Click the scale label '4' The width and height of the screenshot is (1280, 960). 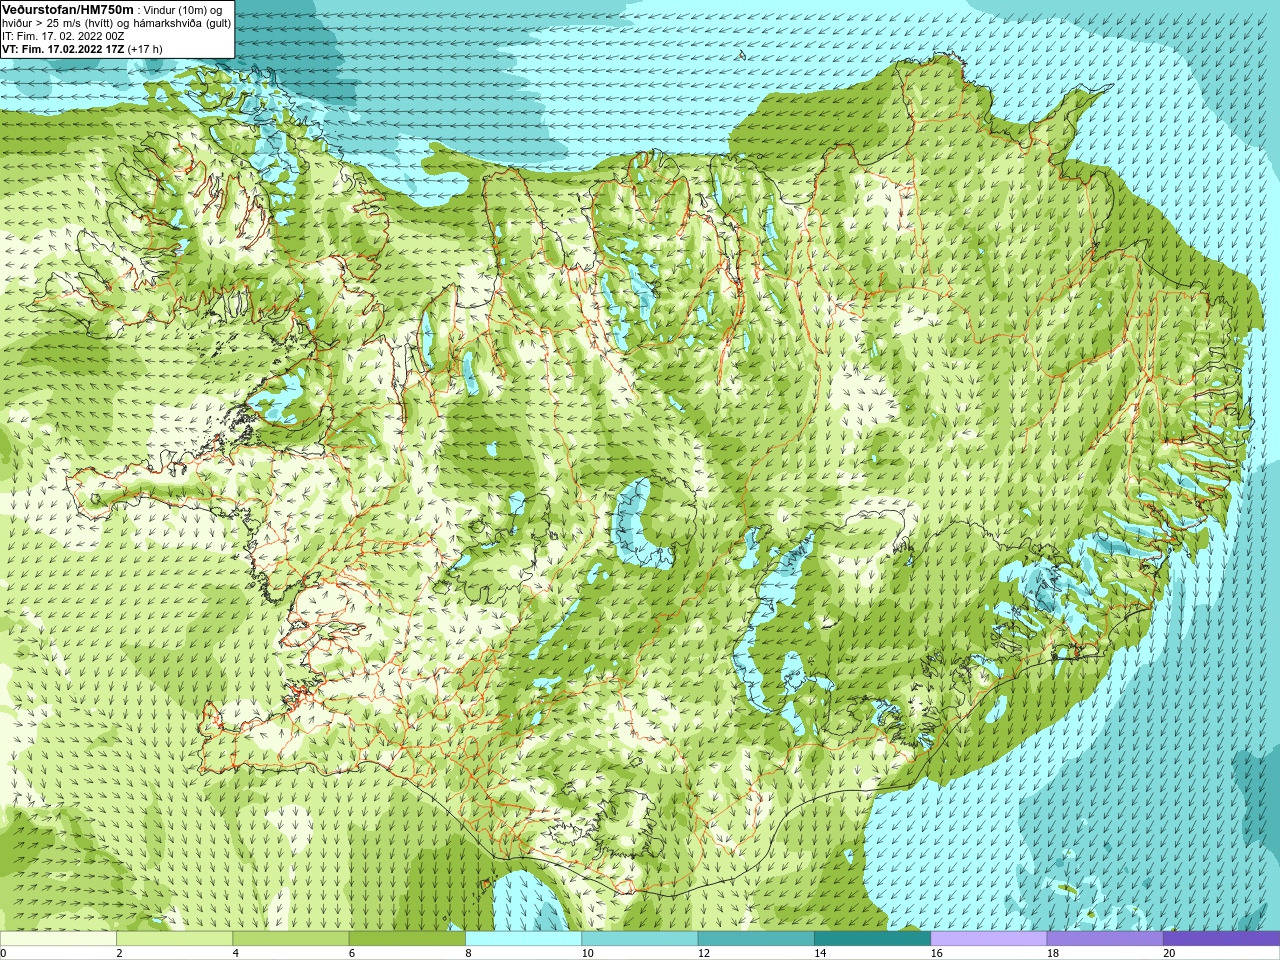pos(235,953)
